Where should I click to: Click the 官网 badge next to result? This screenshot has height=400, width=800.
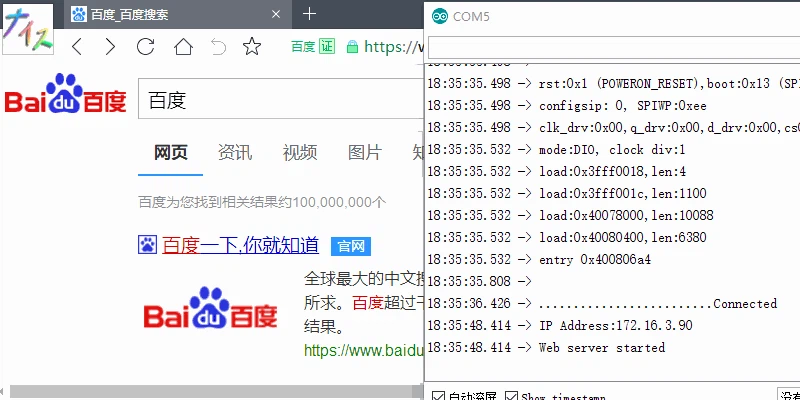pos(351,246)
